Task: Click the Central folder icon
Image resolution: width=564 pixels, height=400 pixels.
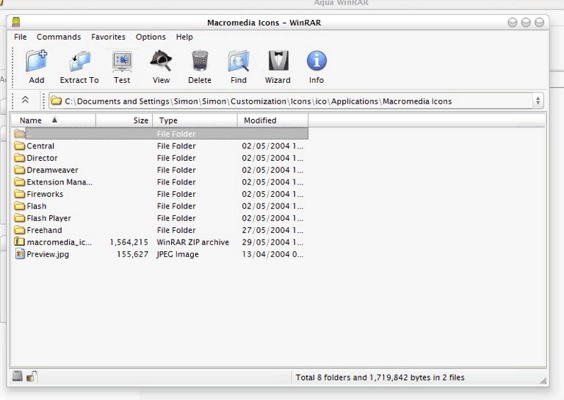Action: point(19,146)
